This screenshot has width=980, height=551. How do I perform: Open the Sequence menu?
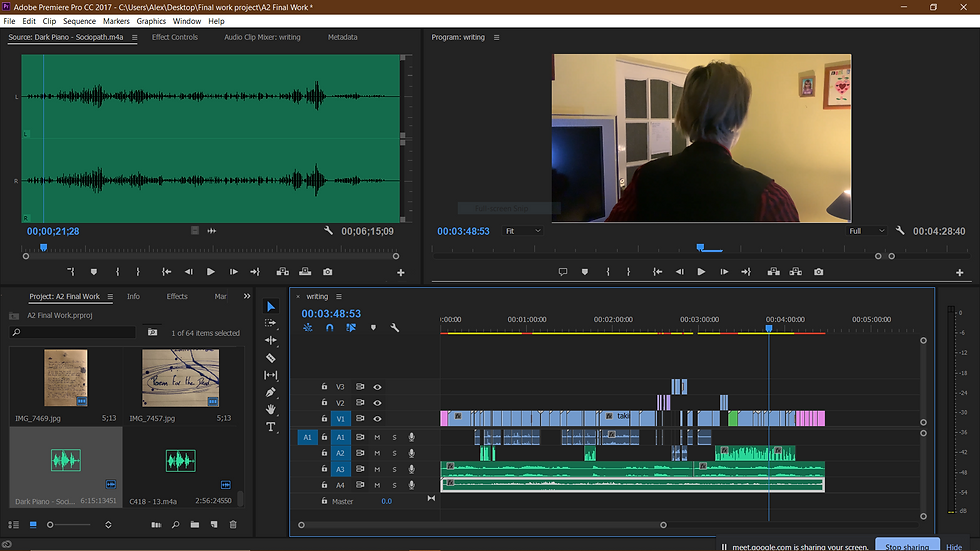point(79,21)
